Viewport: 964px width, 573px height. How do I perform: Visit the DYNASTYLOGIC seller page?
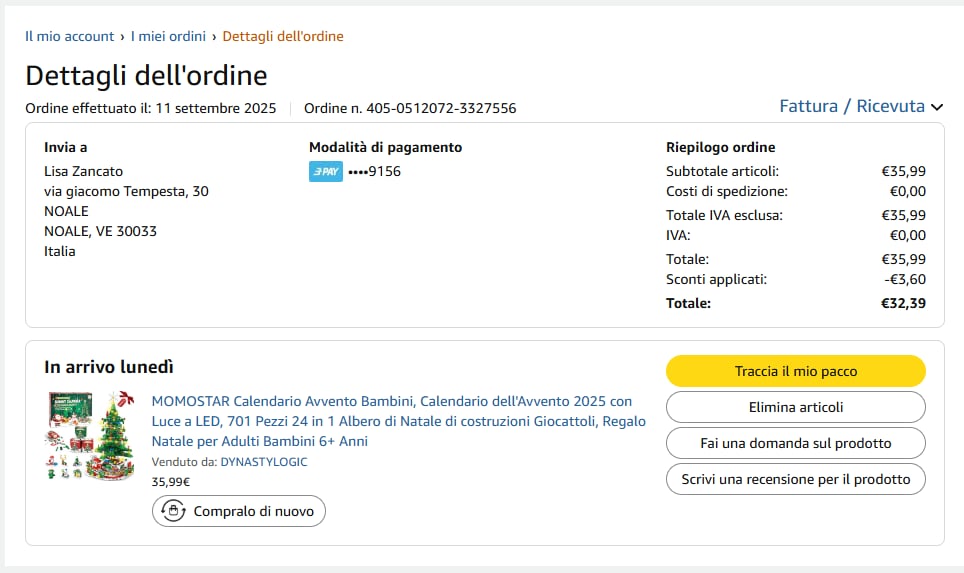[264, 462]
